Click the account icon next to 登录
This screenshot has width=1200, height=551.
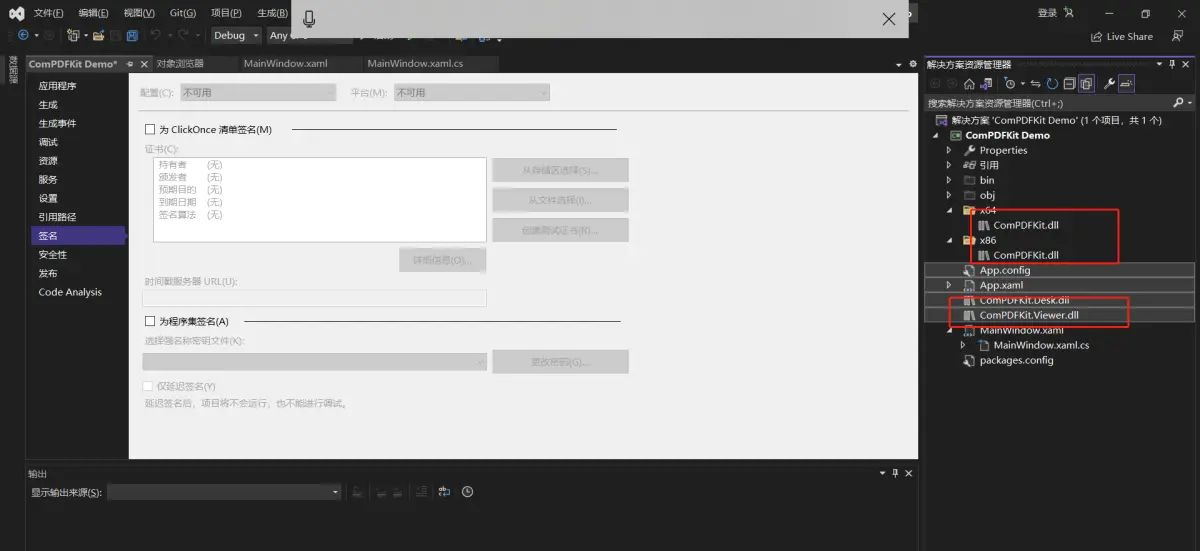tap(1069, 13)
